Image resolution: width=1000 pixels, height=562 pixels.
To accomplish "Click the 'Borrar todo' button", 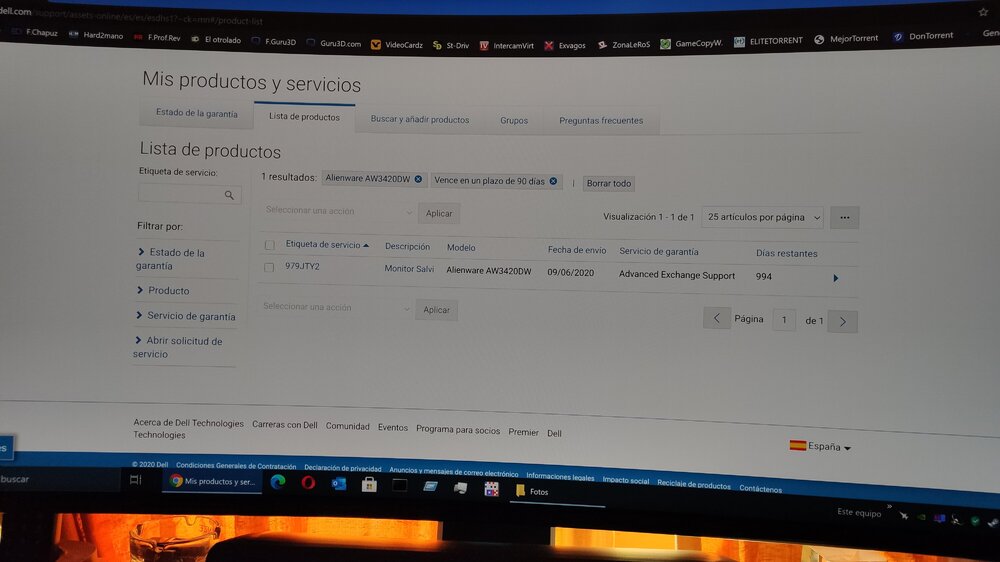I will (608, 184).
